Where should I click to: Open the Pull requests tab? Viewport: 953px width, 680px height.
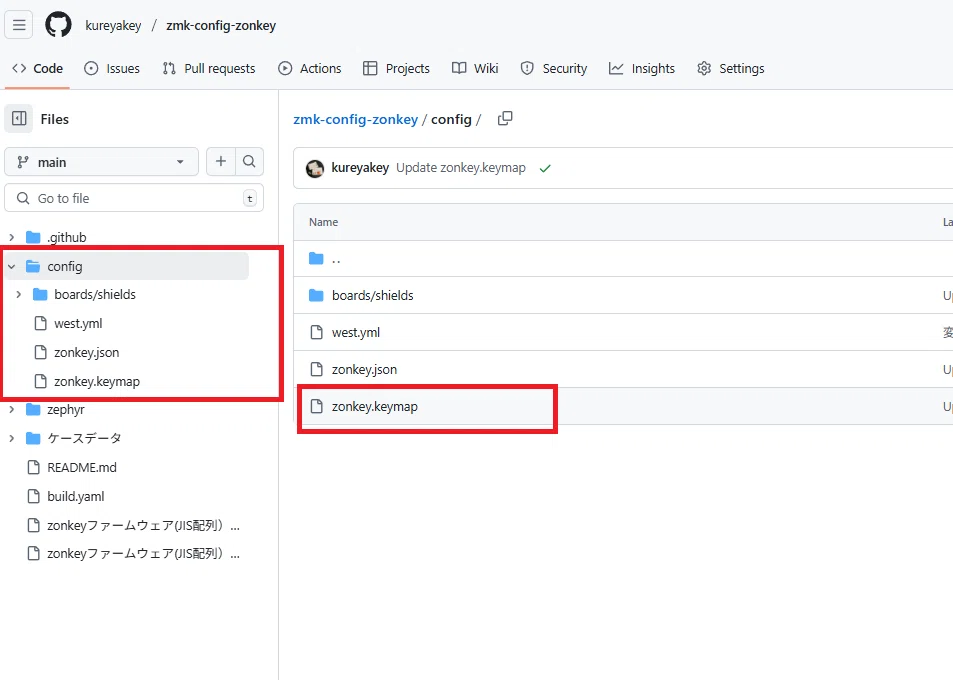[x=209, y=69]
